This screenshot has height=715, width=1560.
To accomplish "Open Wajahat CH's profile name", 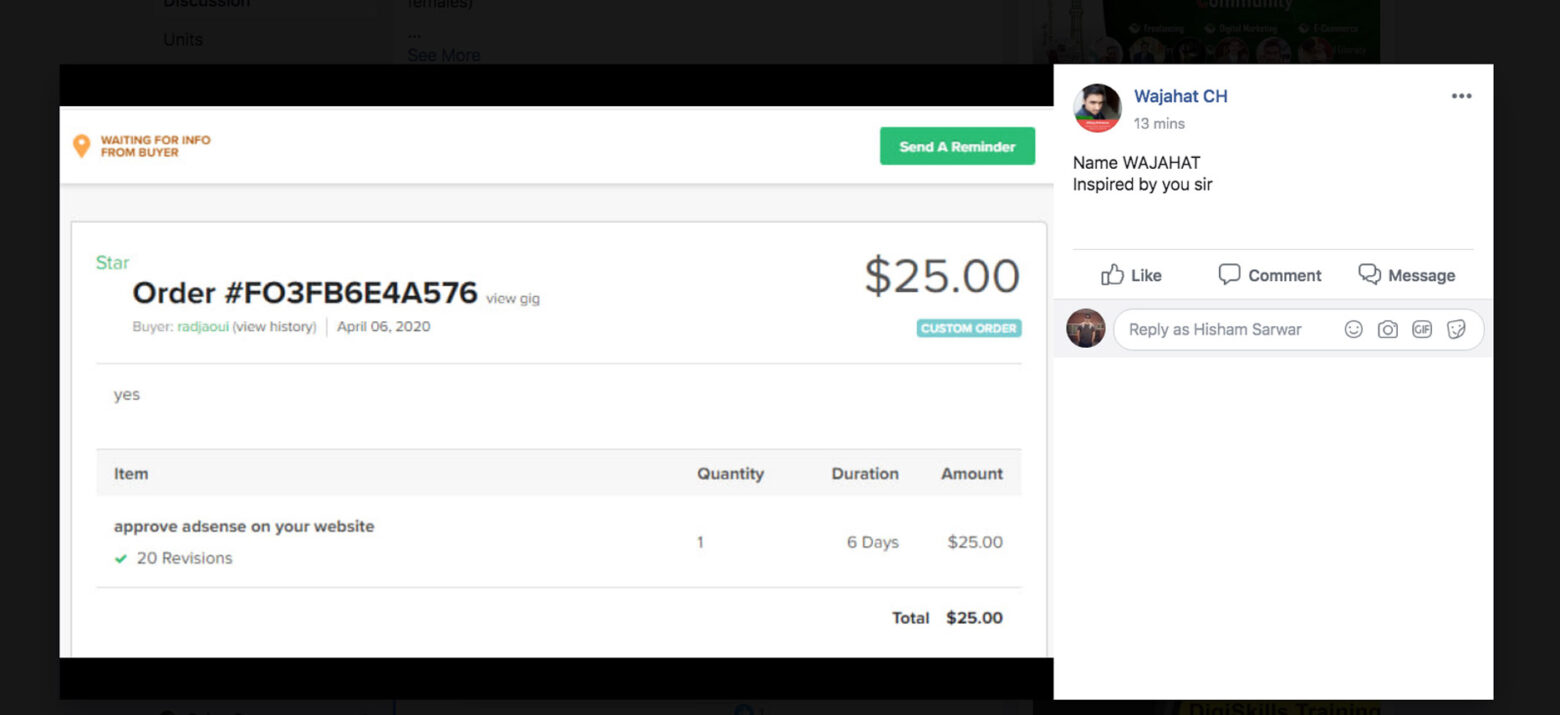I will [x=1180, y=96].
